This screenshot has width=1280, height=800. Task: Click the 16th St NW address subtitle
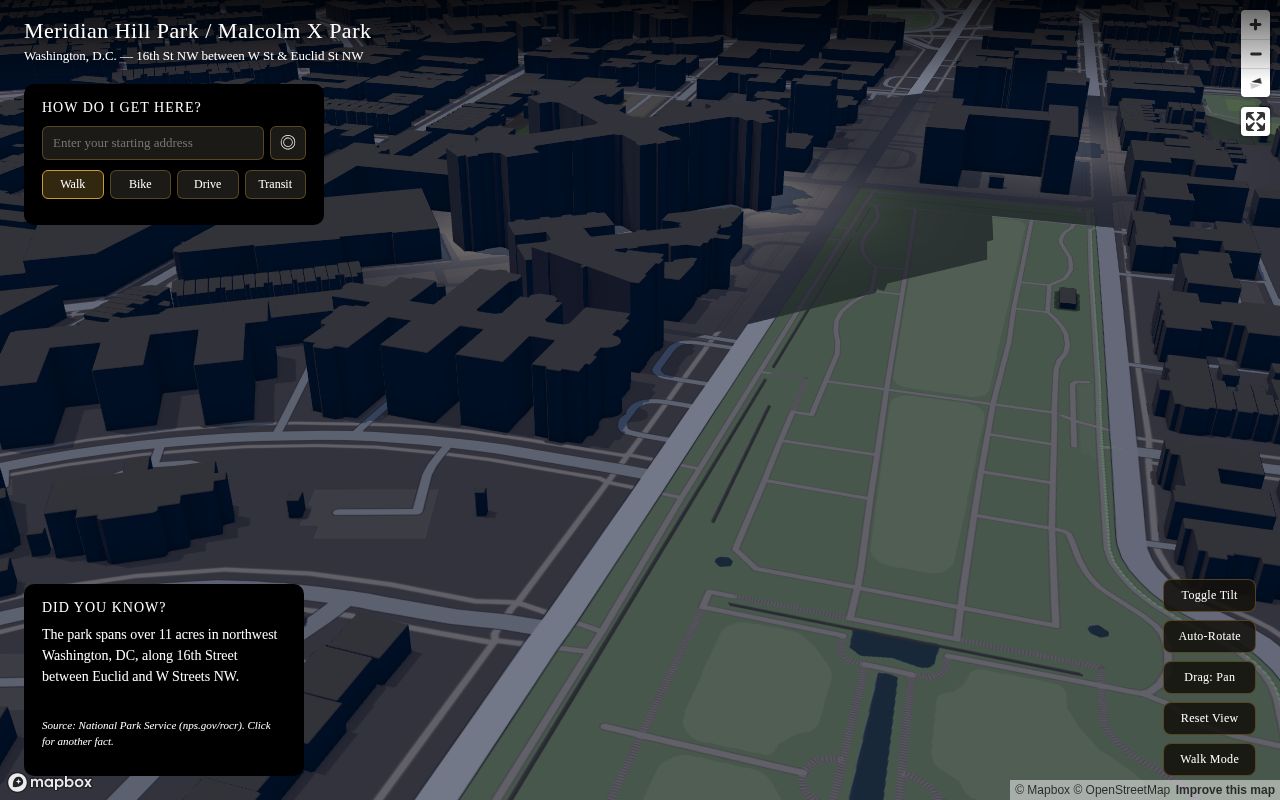(x=193, y=56)
